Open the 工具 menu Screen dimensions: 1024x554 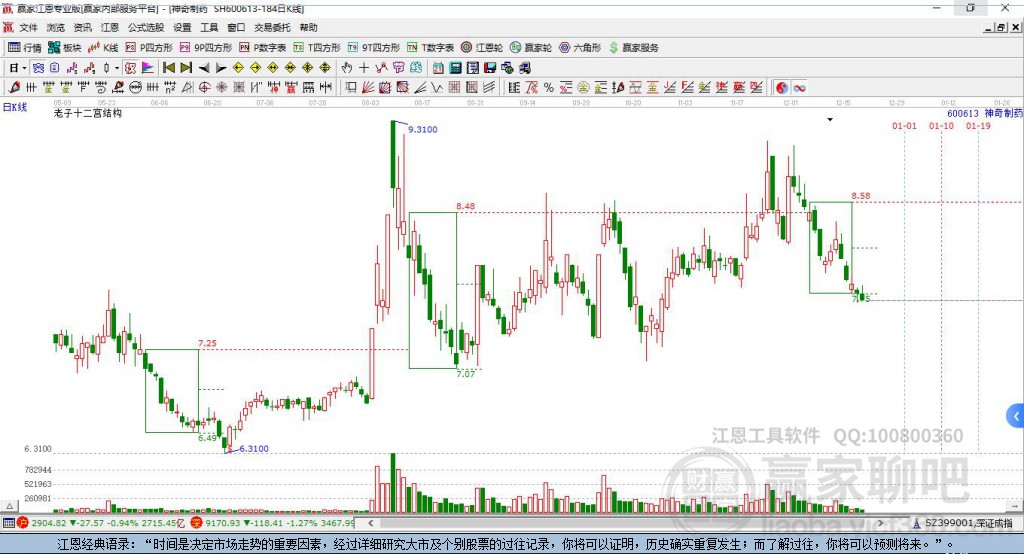[209, 27]
